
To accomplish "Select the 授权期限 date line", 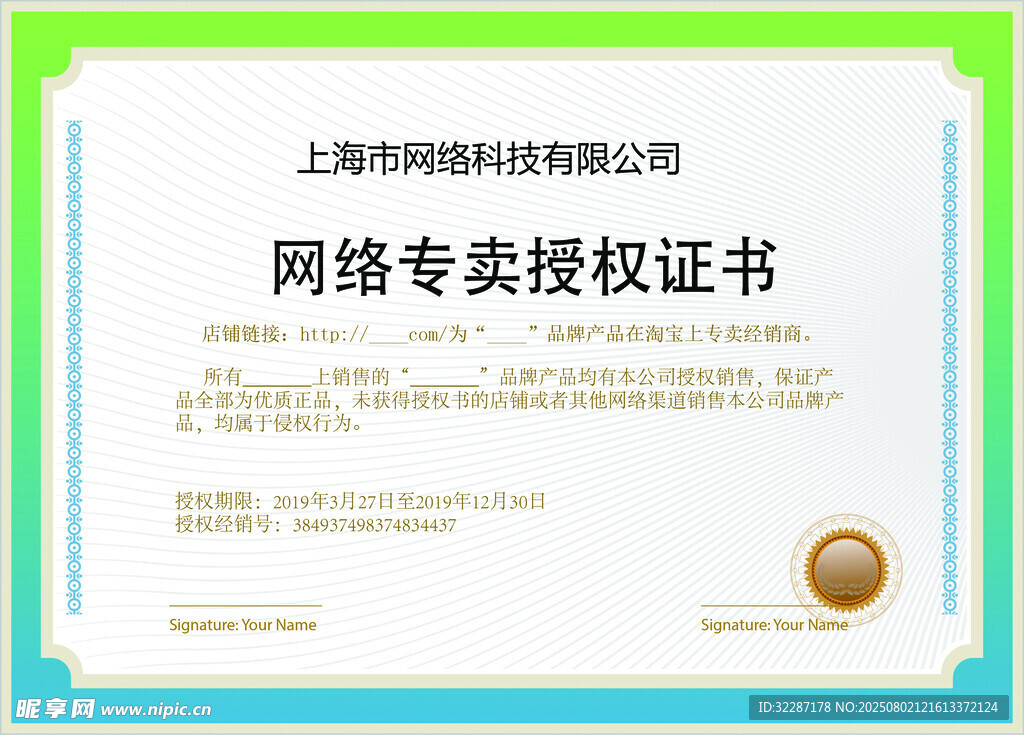I will pyautogui.click(x=360, y=502).
